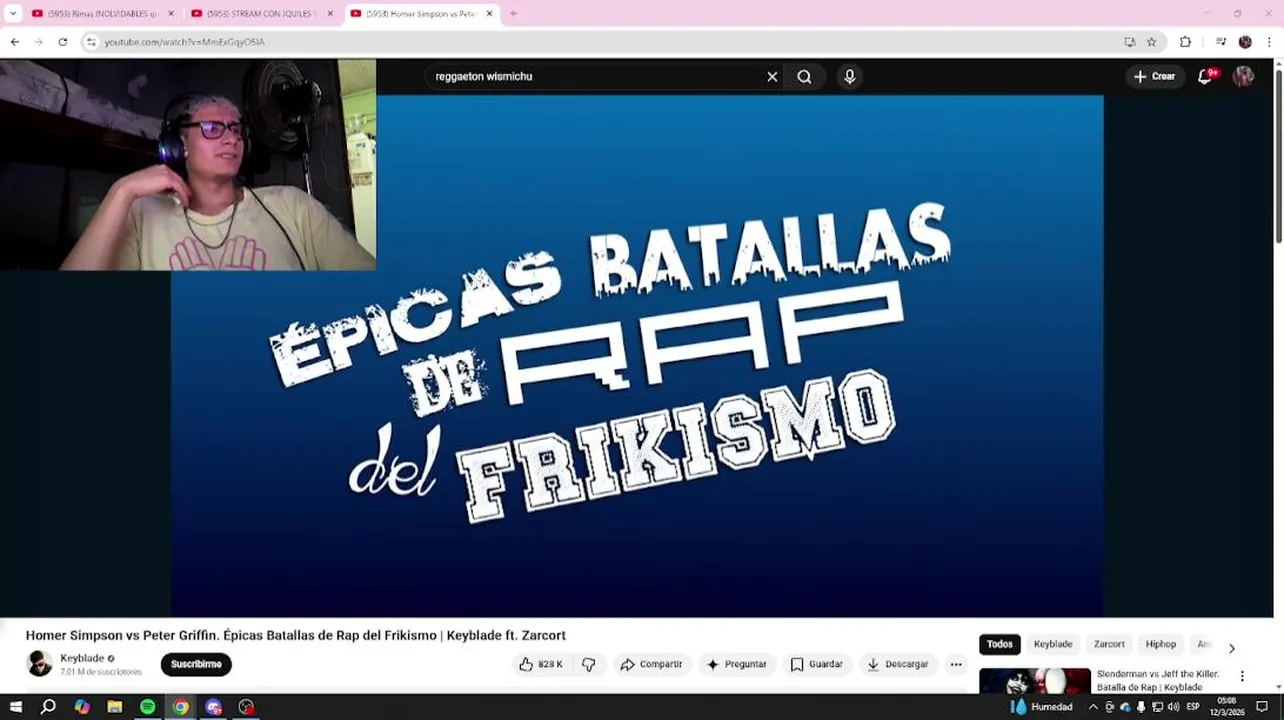This screenshot has width=1284, height=720.
Task: Click the Preguntar button
Action: click(x=736, y=664)
